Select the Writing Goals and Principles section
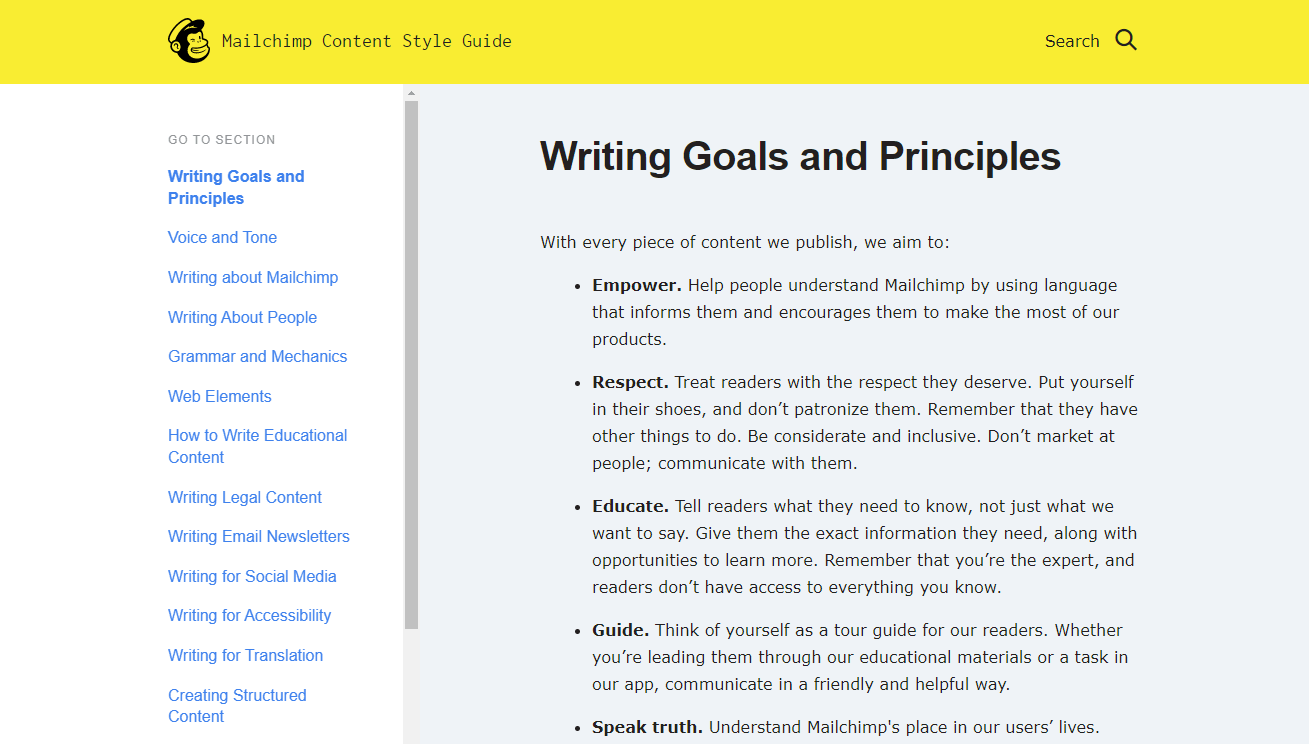The image size is (1309, 744). [x=236, y=187]
